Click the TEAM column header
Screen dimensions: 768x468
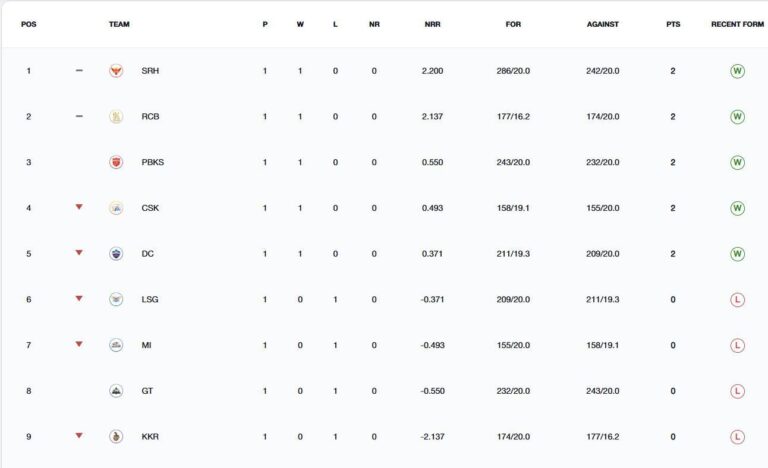(119, 24)
